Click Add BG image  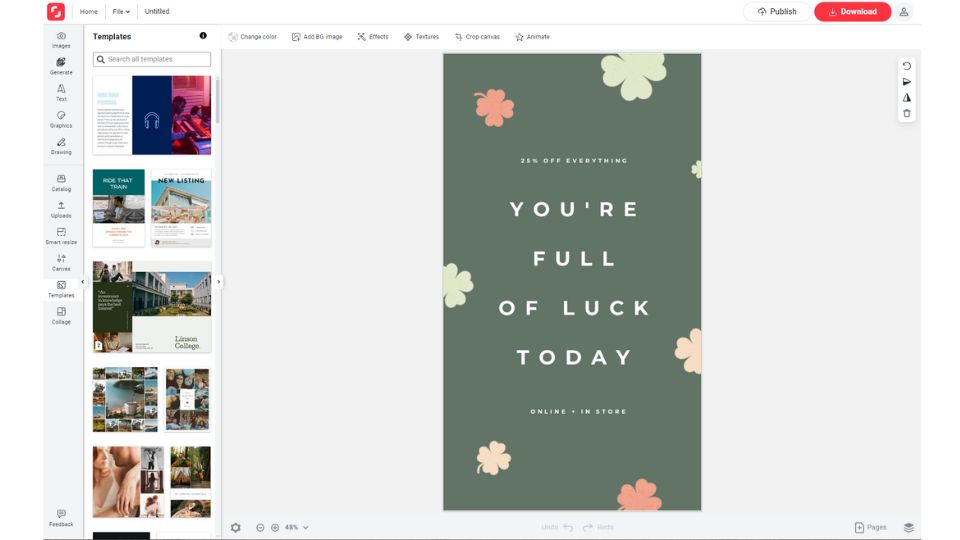pyautogui.click(x=317, y=37)
